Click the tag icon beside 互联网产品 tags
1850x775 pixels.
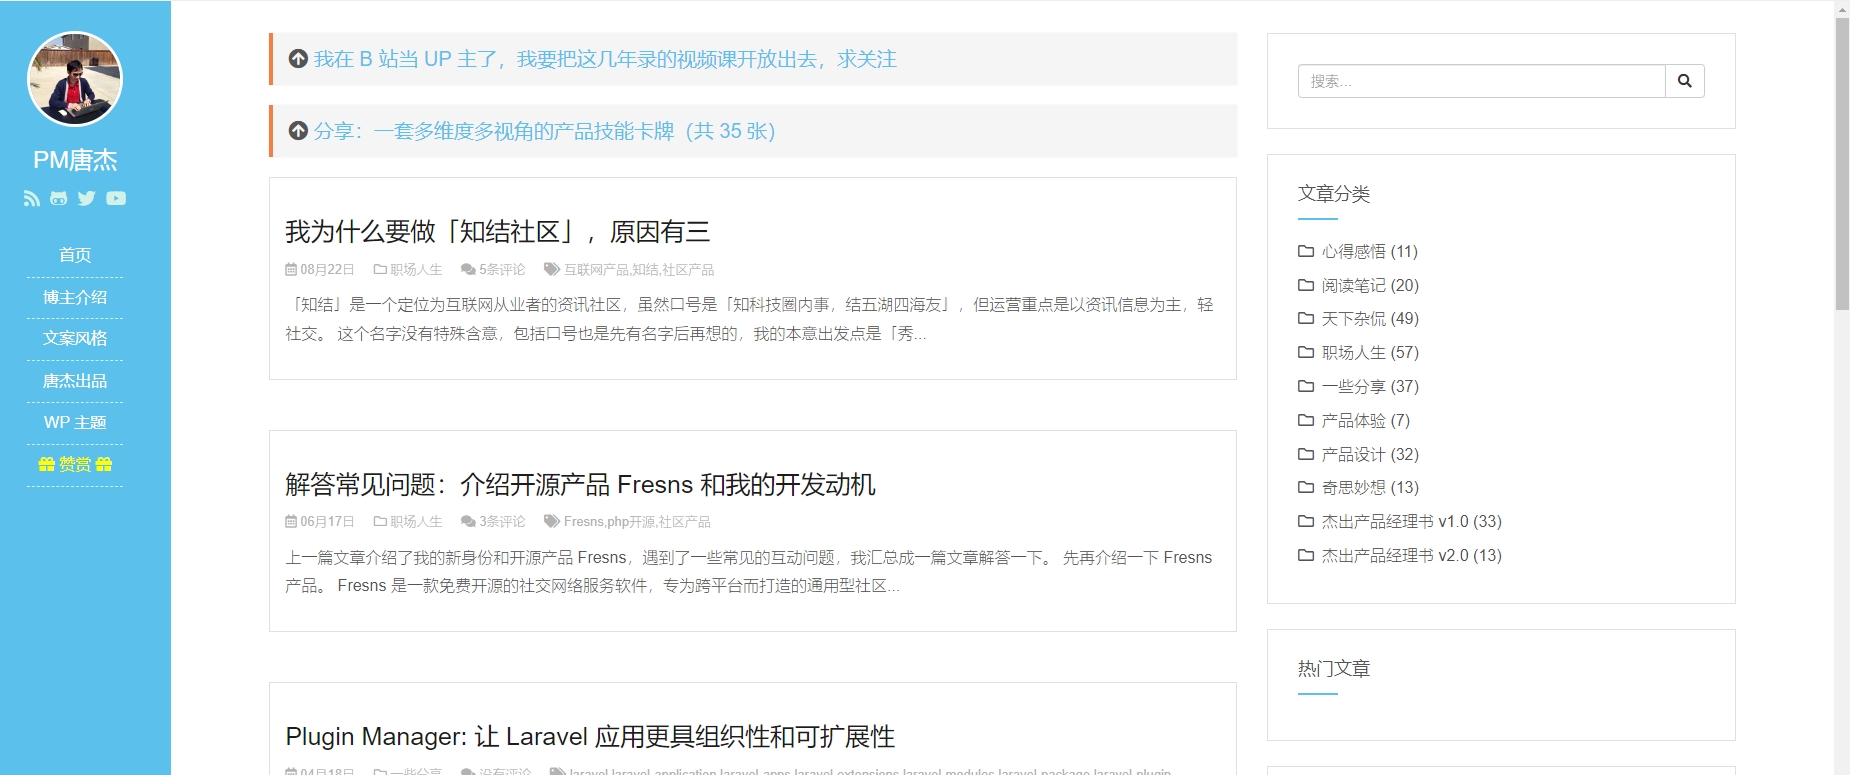(x=552, y=269)
